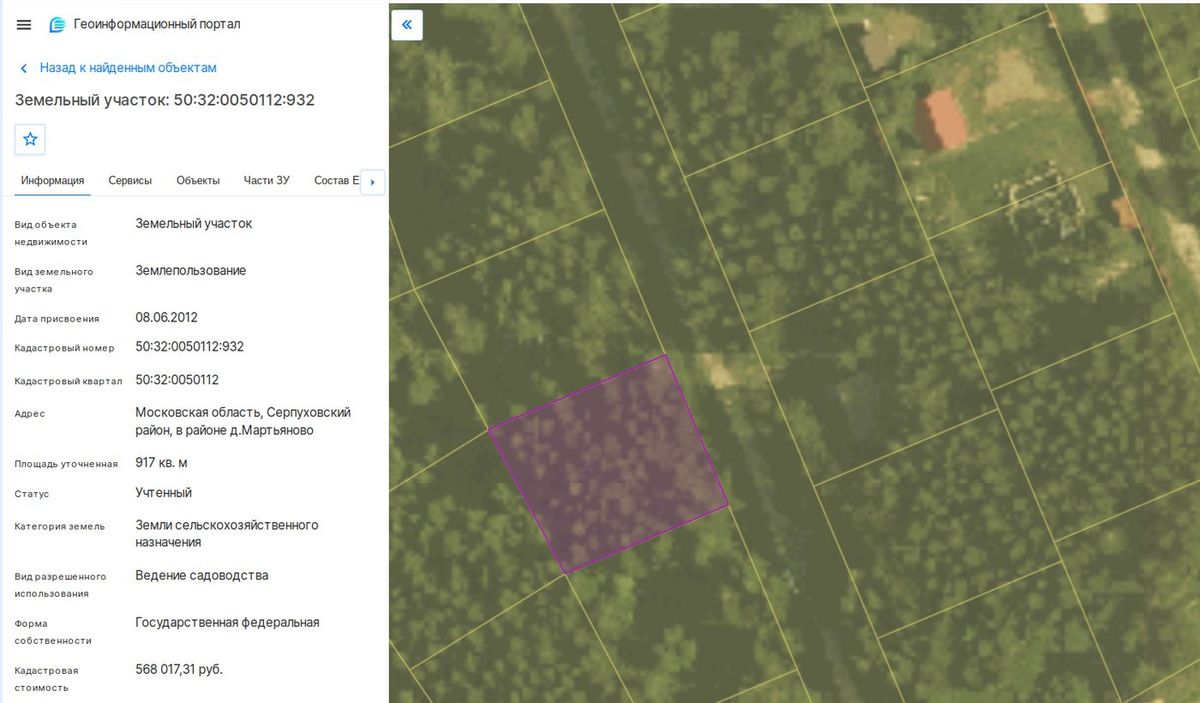Click the Геоинформационный портал title text

pos(157,24)
